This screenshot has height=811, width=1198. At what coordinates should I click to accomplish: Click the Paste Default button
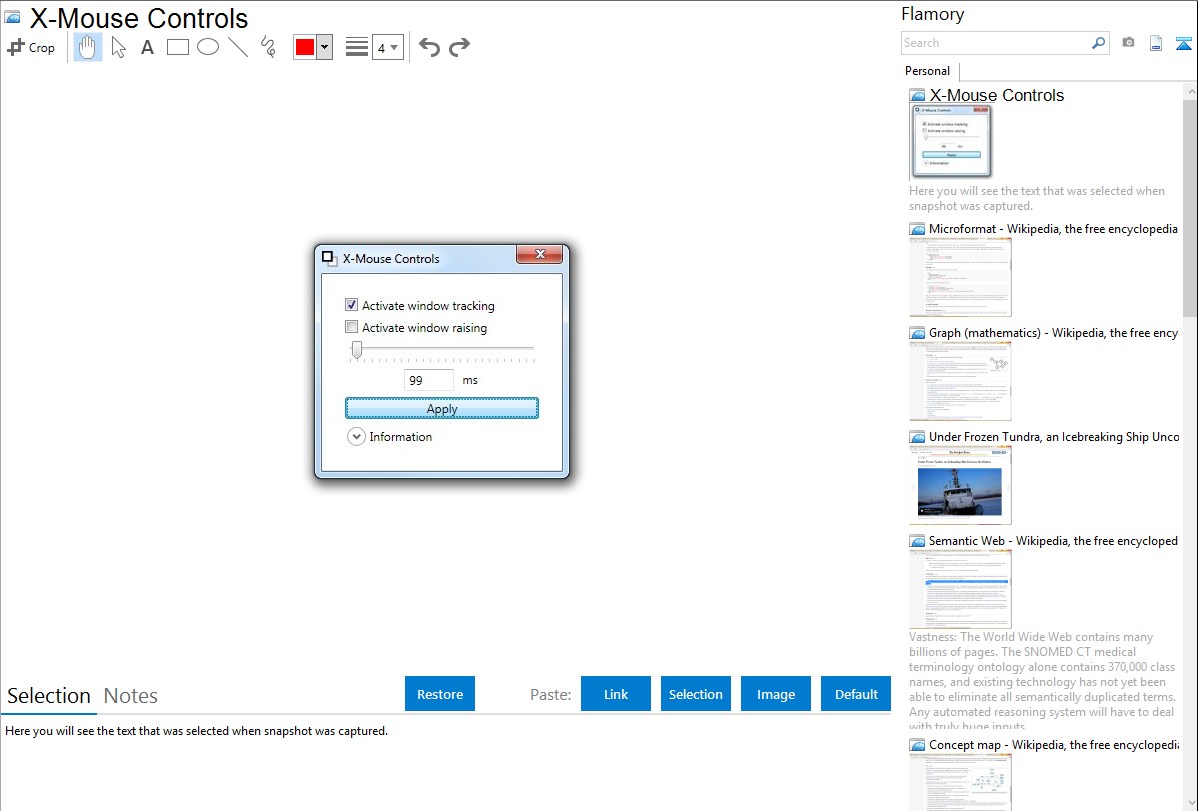(856, 694)
